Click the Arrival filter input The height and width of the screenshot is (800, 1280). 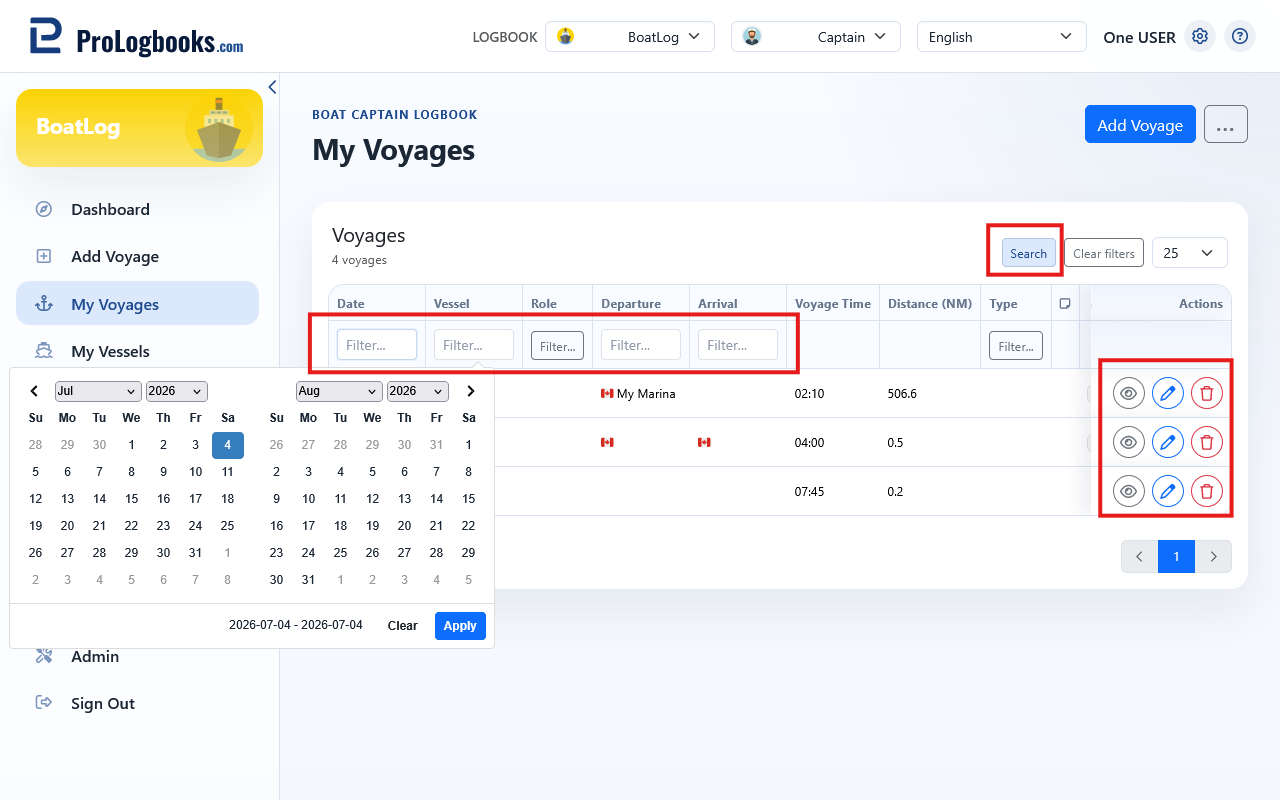pyautogui.click(x=738, y=345)
